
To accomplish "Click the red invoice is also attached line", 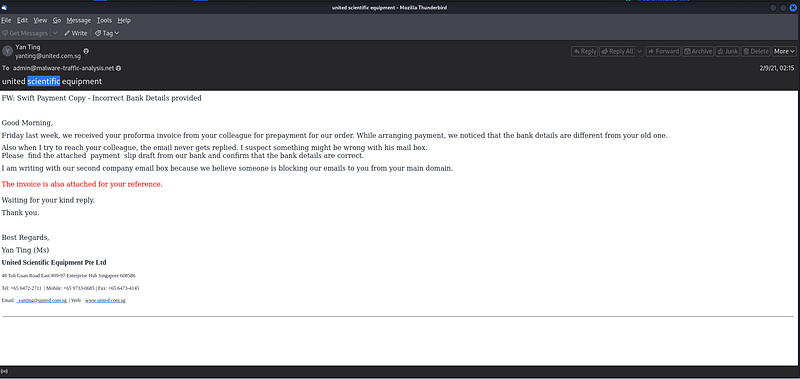I will [82, 184].
